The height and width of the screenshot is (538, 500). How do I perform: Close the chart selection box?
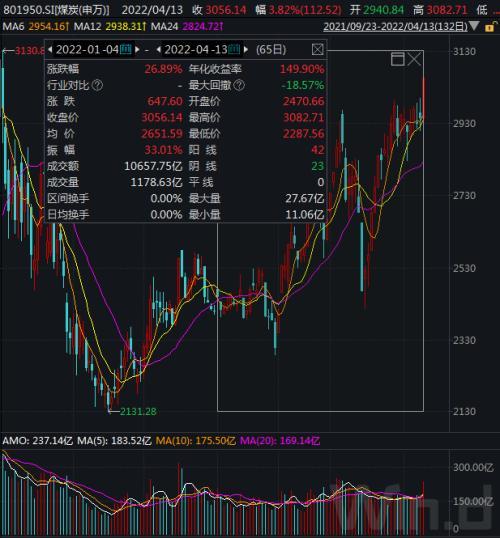point(414,59)
